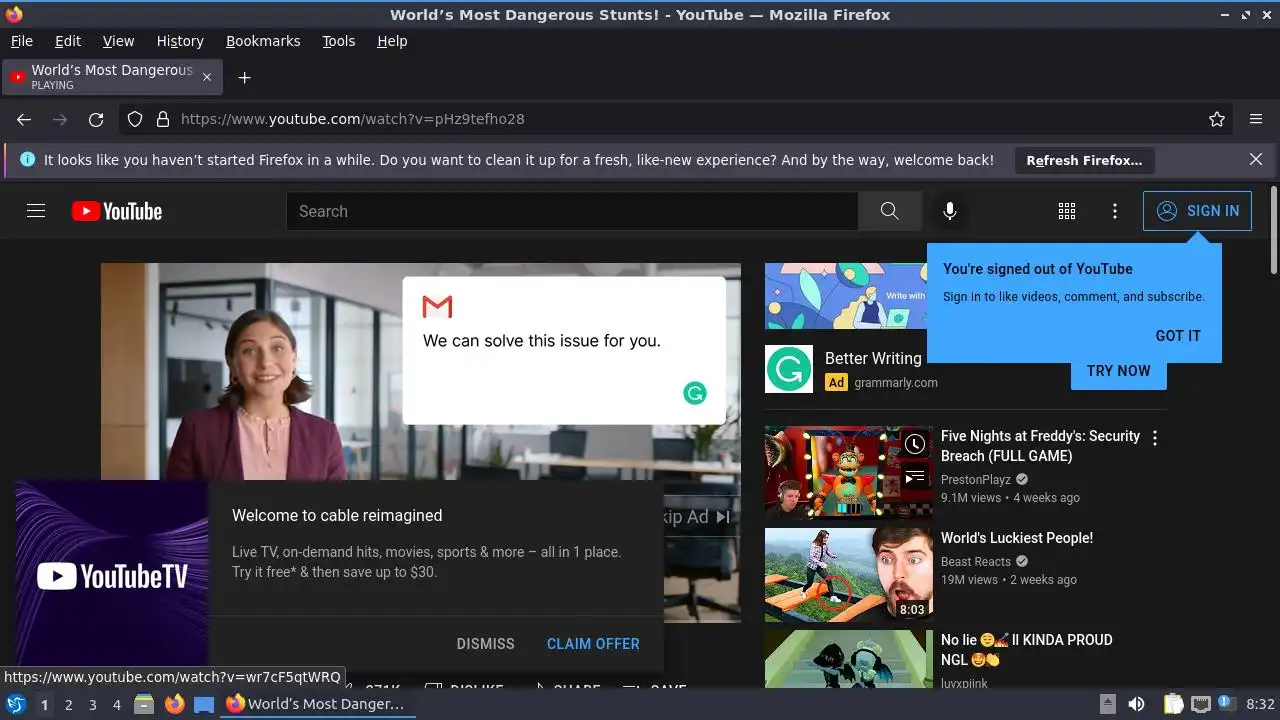Click the page vertical scrollbar

click(1273, 230)
